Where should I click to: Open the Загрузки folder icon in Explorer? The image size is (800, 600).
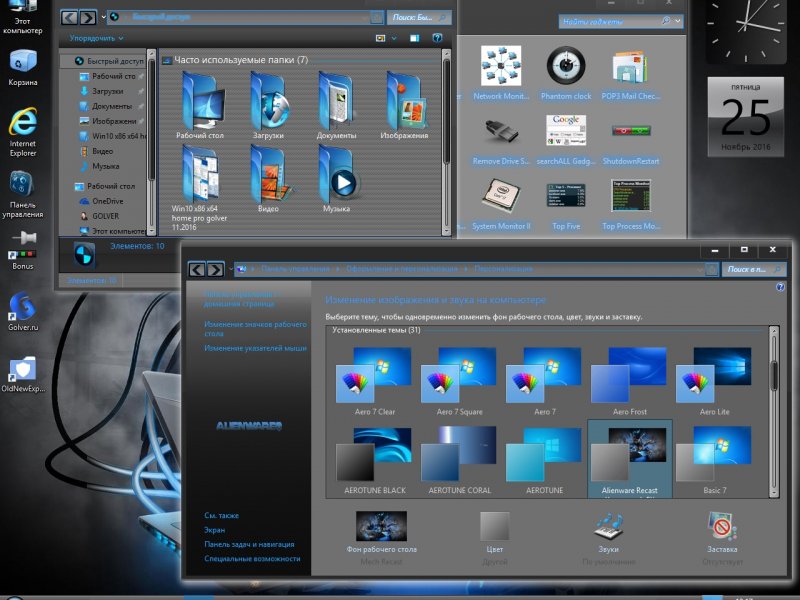tap(268, 106)
